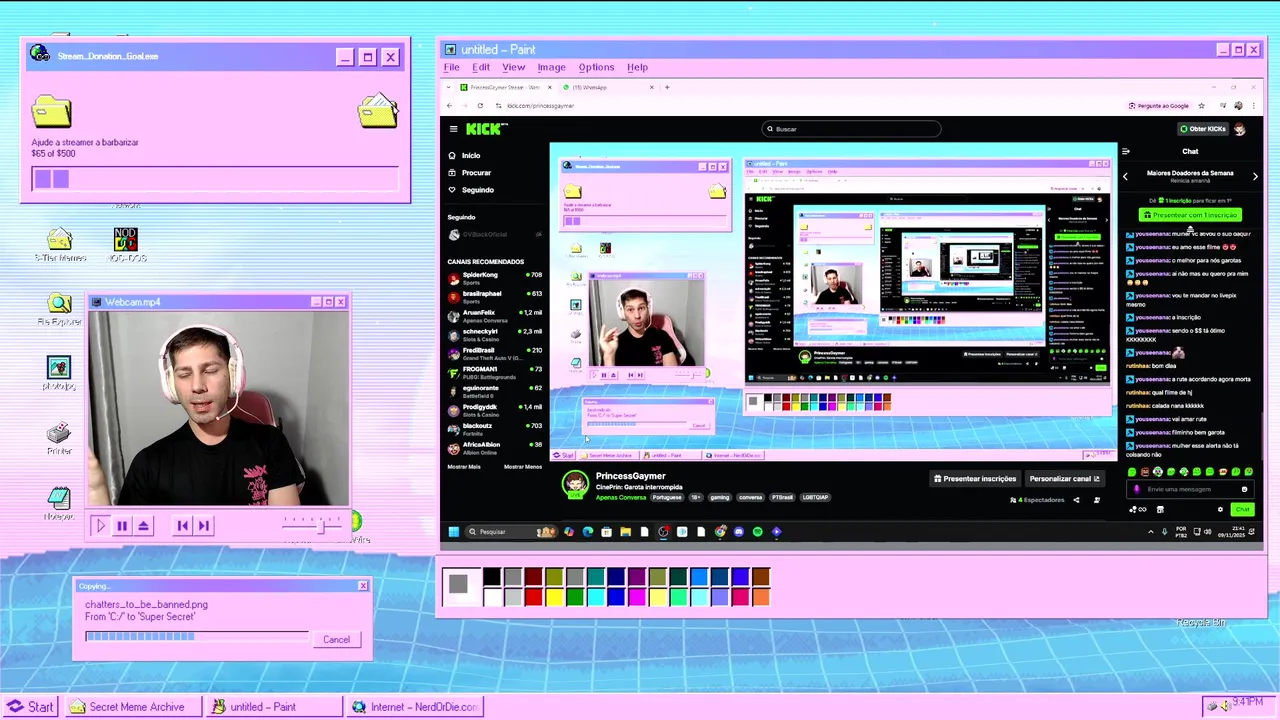The height and width of the screenshot is (720, 1280).
Task: Close the Copying dialog
Action: pyautogui.click(x=363, y=586)
